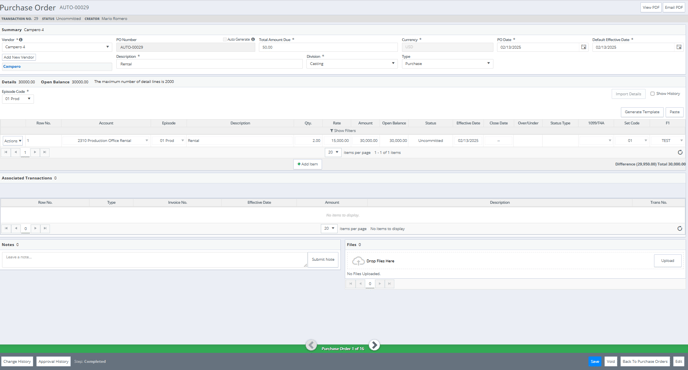Go to previous page of details grid
This screenshot has width=688, height=370.
coord(16,152)
